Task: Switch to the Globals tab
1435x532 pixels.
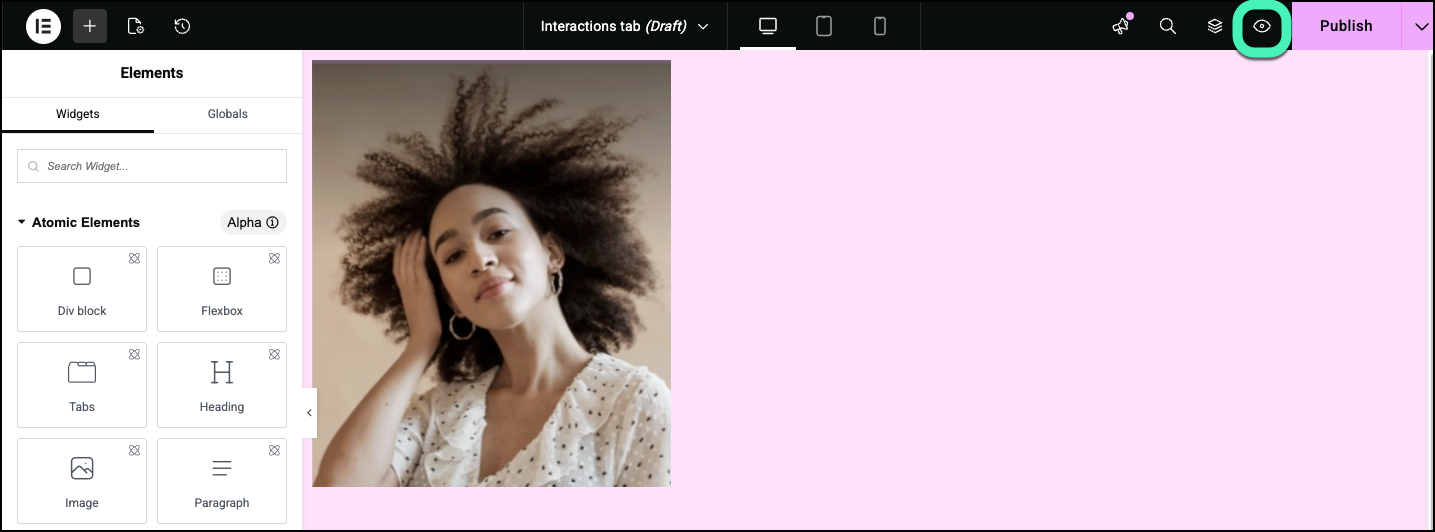Action: click(228, 114)
